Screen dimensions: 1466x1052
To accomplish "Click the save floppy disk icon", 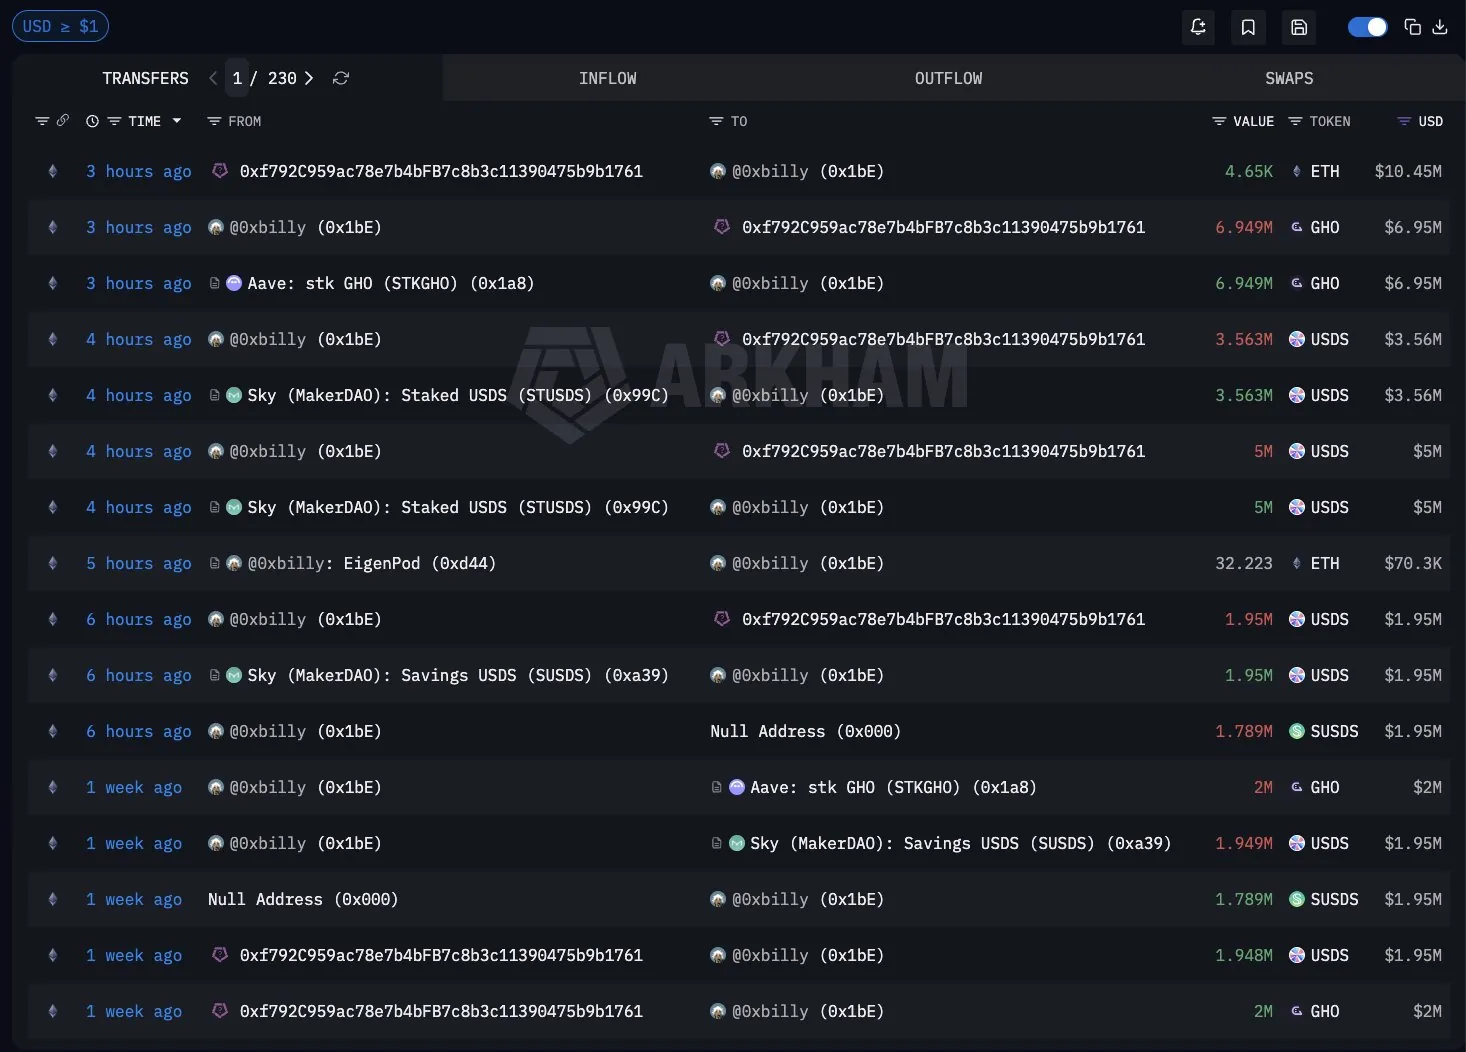I will click(1299, 27).
